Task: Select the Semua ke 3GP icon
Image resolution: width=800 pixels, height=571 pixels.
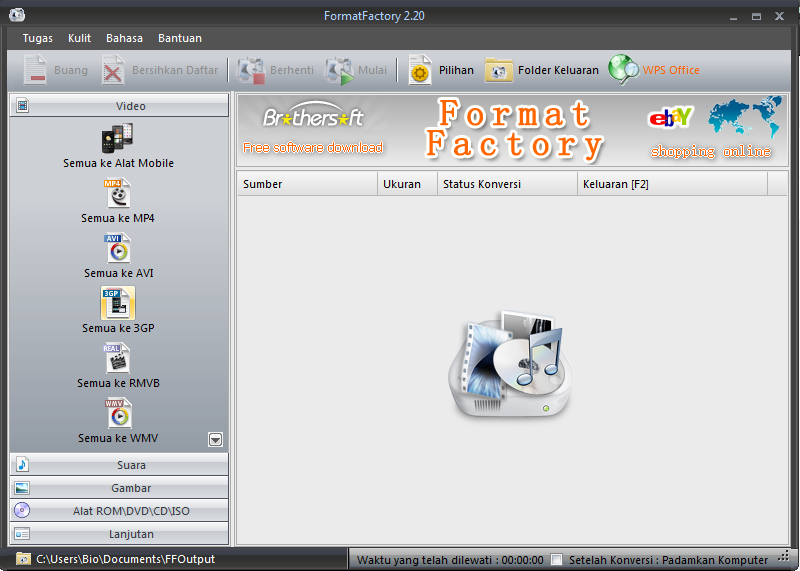Action: pyautogui.click(x=118, y=303)
